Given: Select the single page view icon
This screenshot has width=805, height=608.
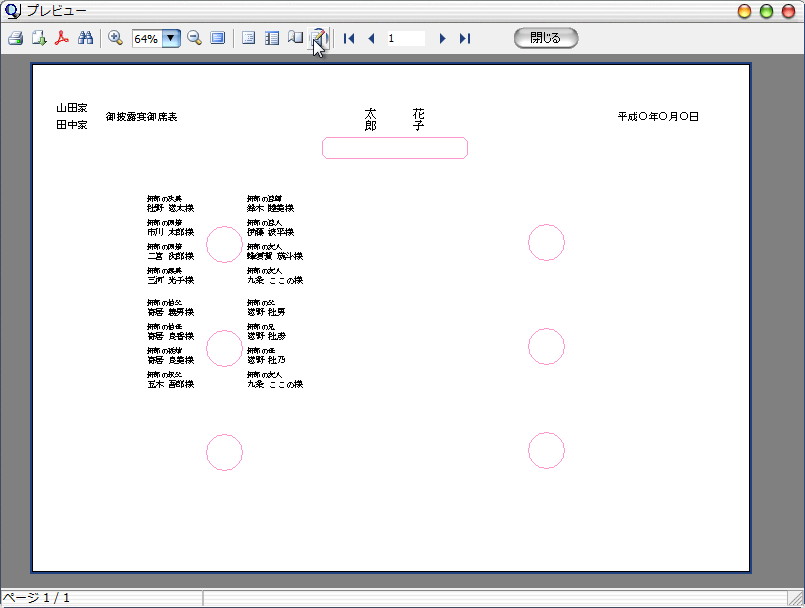Looking at the screenshot, I should pyautogui.click(x=248, y=38).
